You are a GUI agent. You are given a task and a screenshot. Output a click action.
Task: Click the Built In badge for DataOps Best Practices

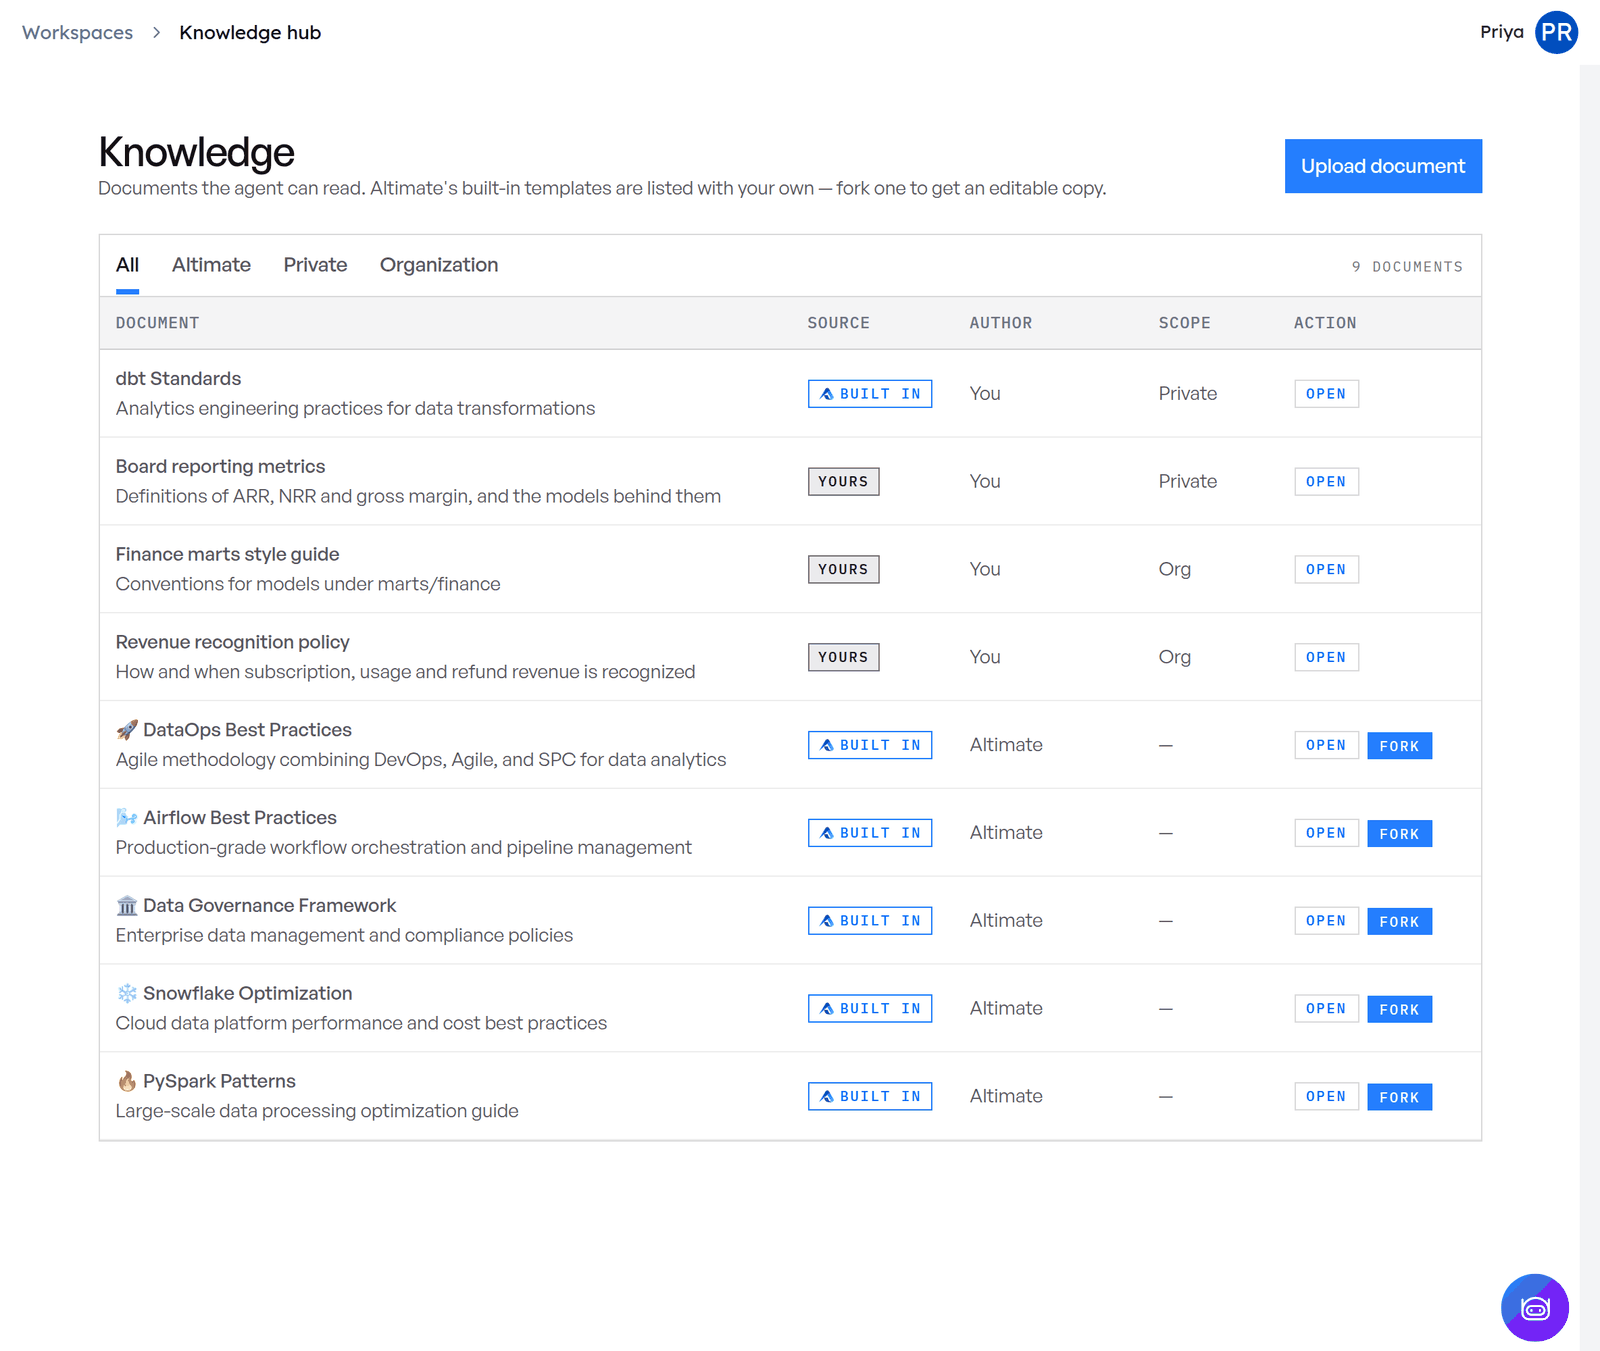pos(870,745)
